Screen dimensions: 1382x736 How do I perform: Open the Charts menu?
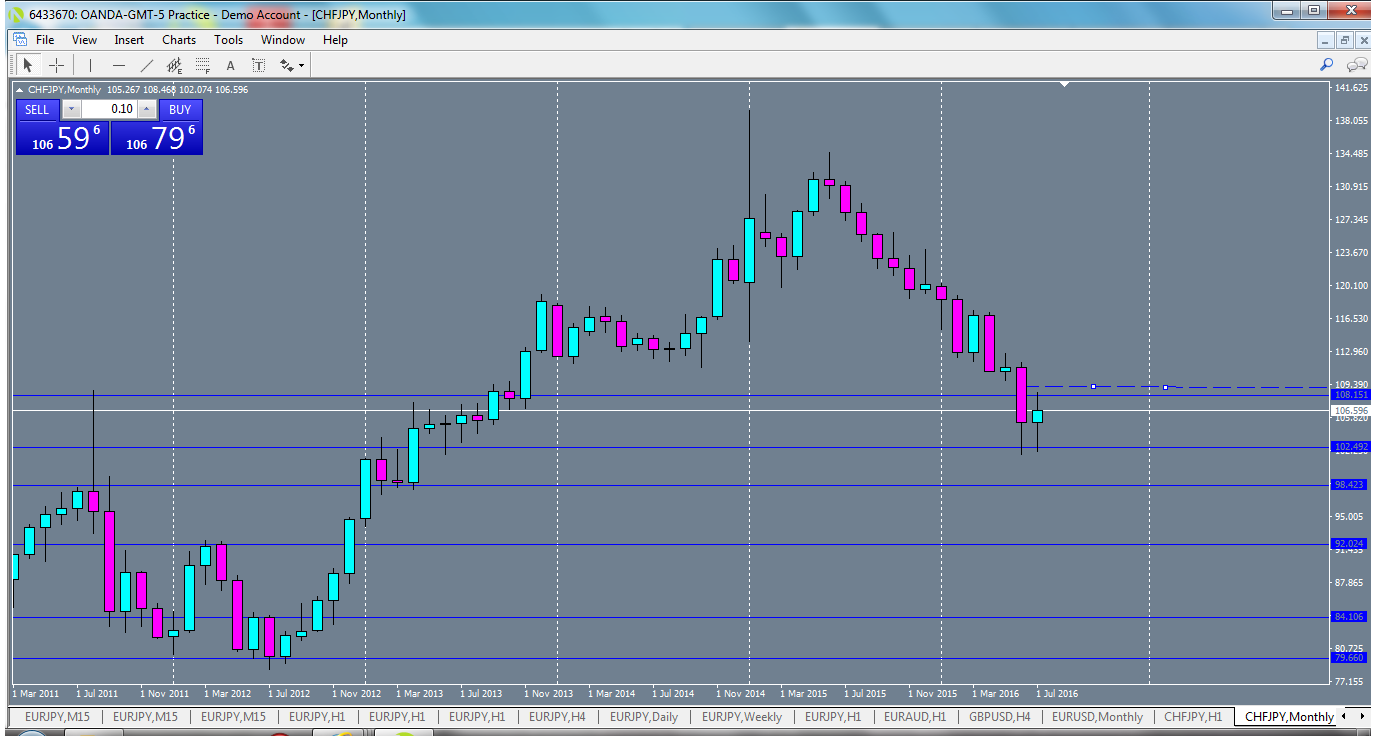[x=178, y=40]
